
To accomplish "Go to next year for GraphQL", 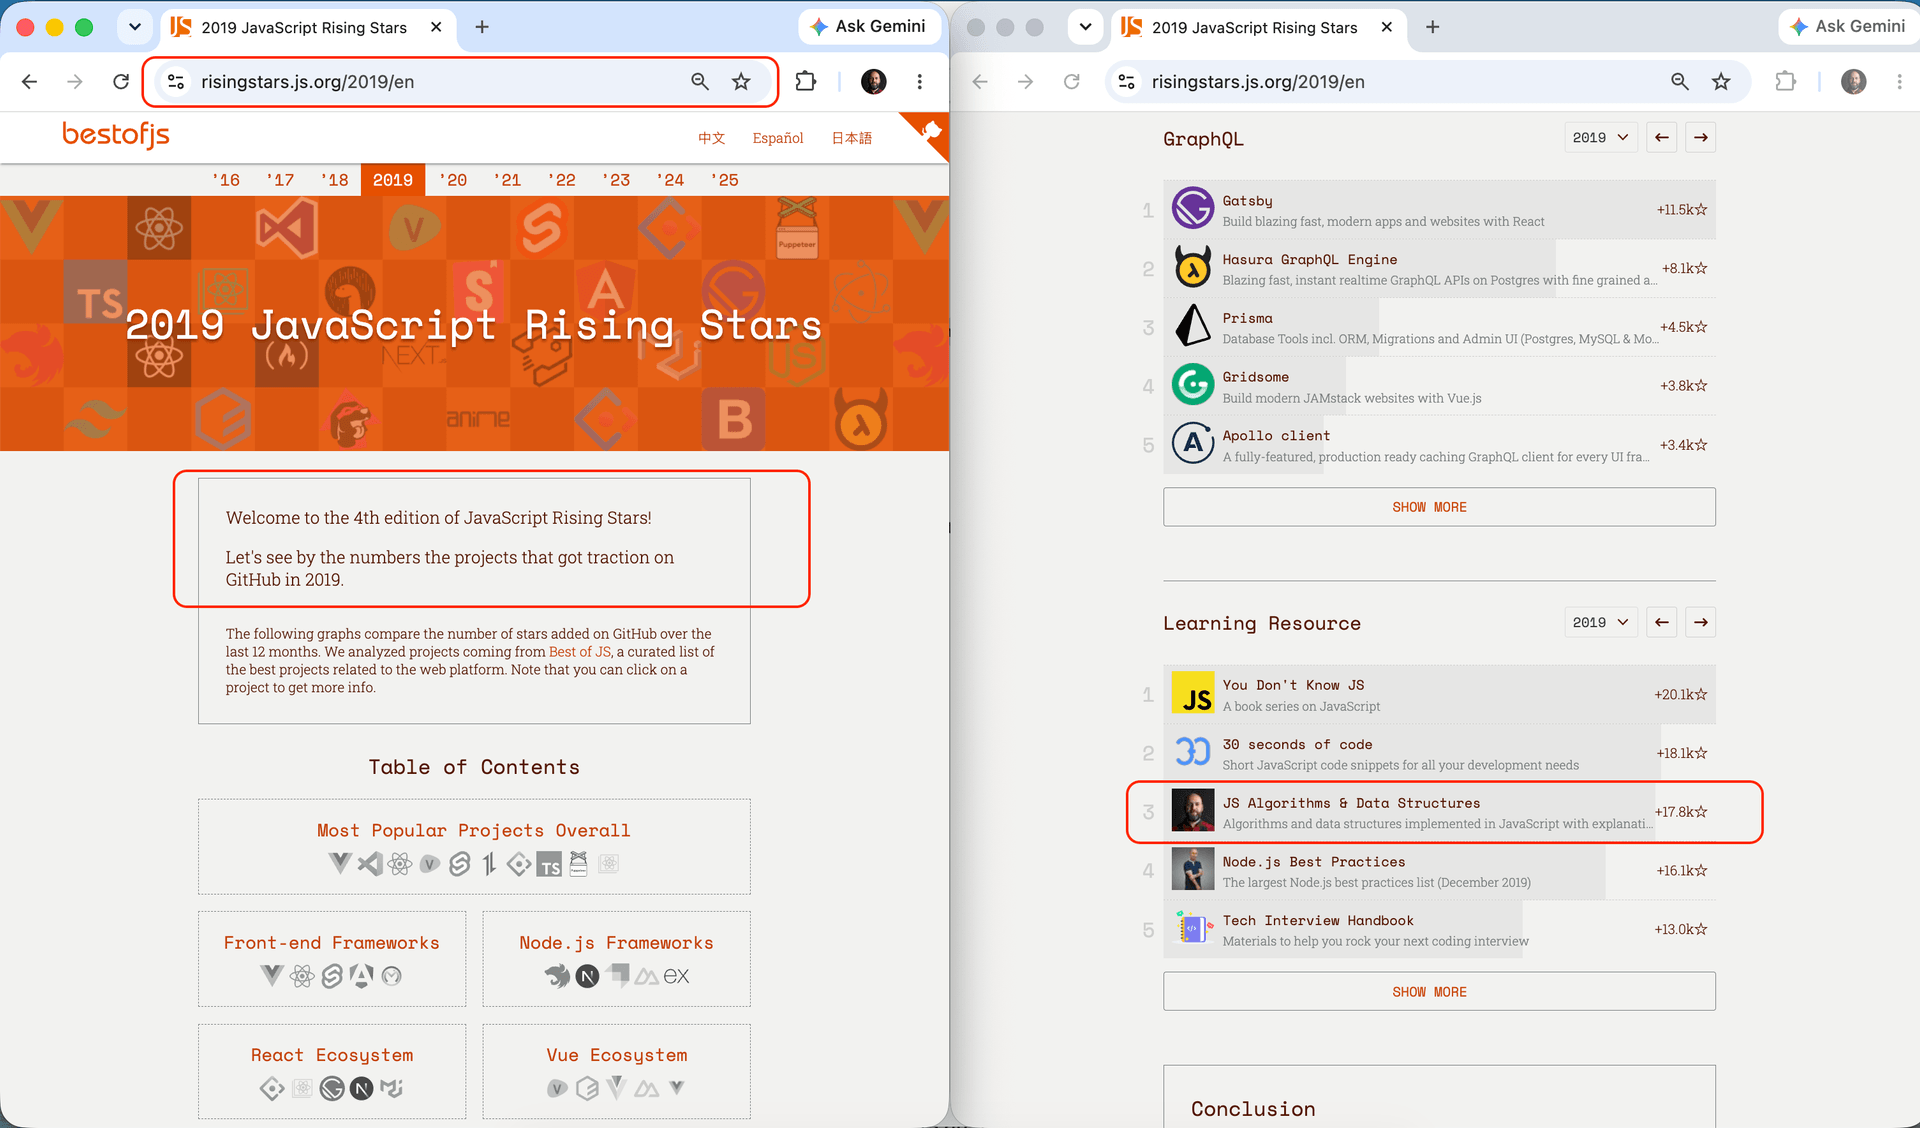I will click(x=1701, y=138).
